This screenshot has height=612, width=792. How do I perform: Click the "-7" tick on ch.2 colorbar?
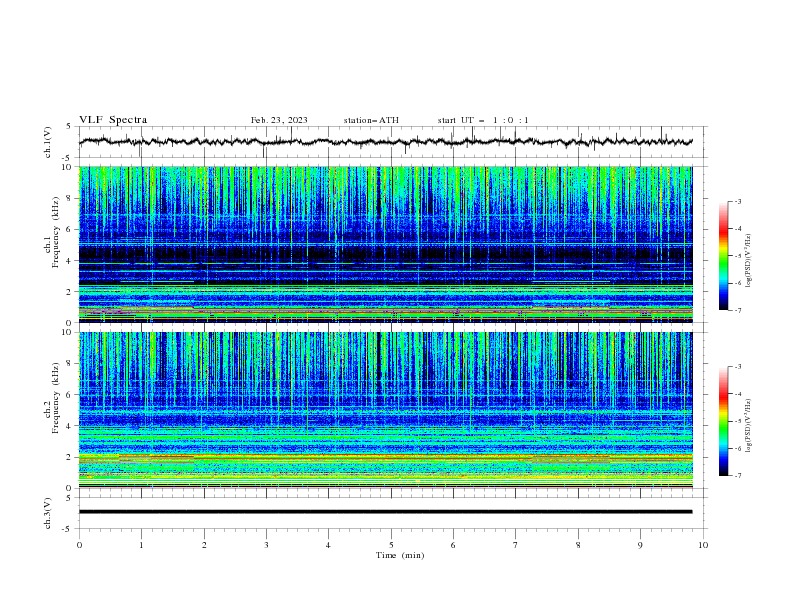(x=737, y=476)
